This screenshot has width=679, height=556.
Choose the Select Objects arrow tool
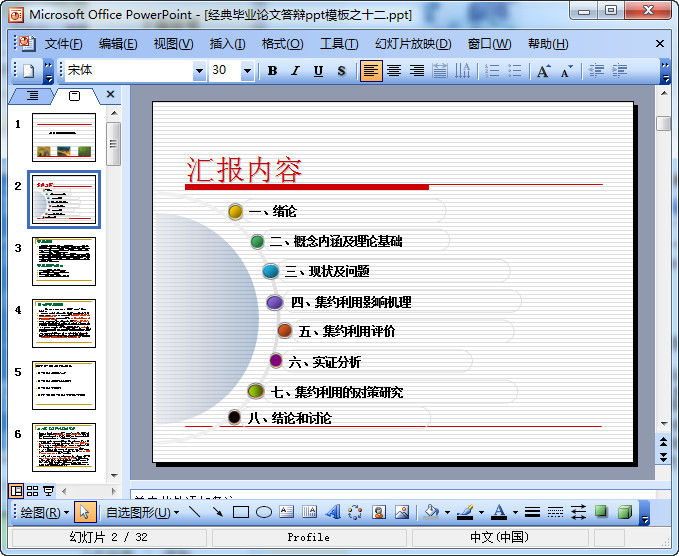click(84, 512)
